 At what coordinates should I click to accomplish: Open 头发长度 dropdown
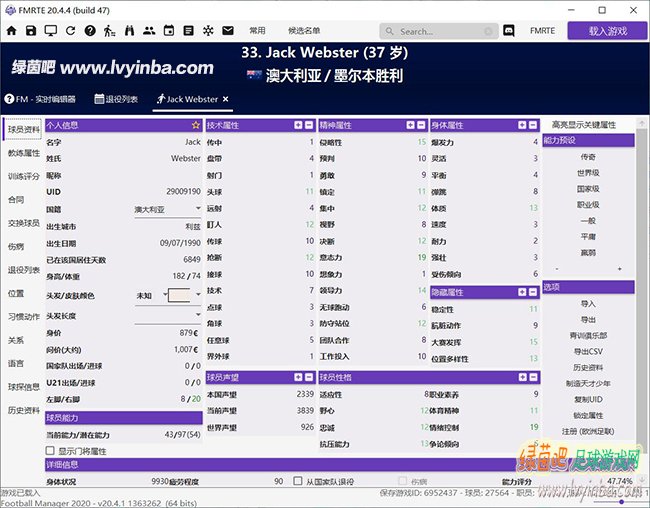167,316
